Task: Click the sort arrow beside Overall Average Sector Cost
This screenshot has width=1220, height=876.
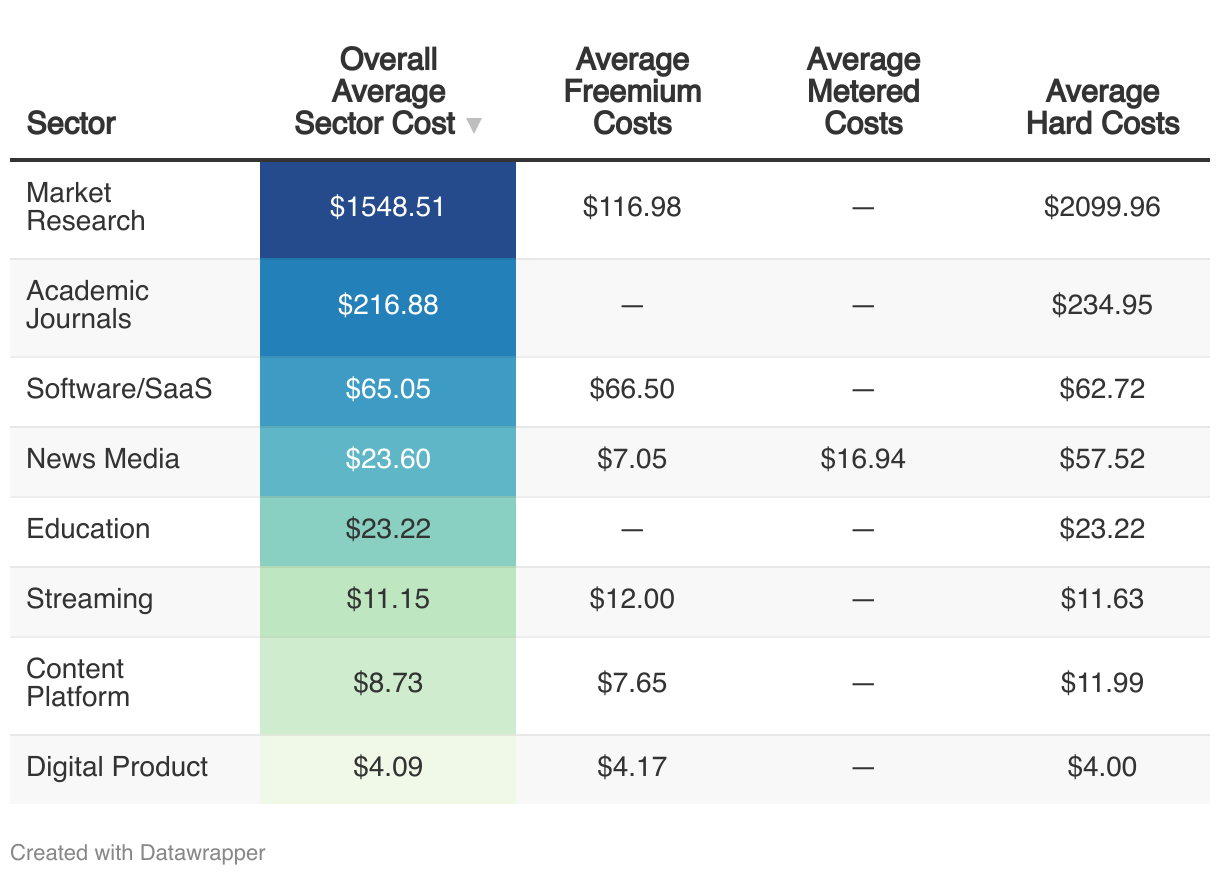Action: tap(474, 125)
